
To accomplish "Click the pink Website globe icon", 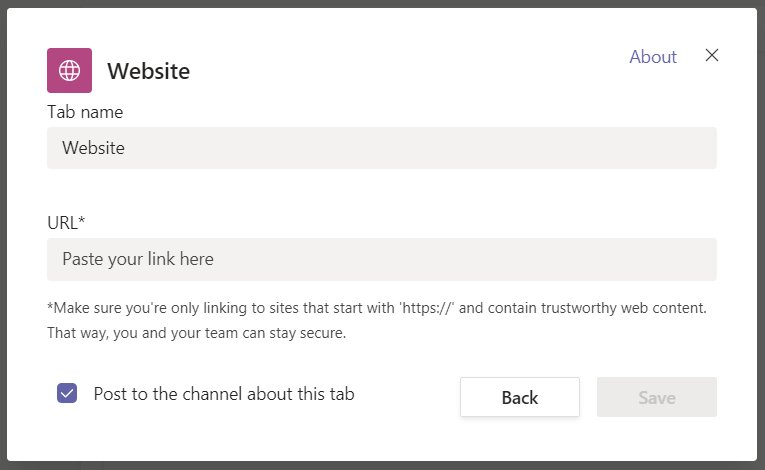I will 69,70.
